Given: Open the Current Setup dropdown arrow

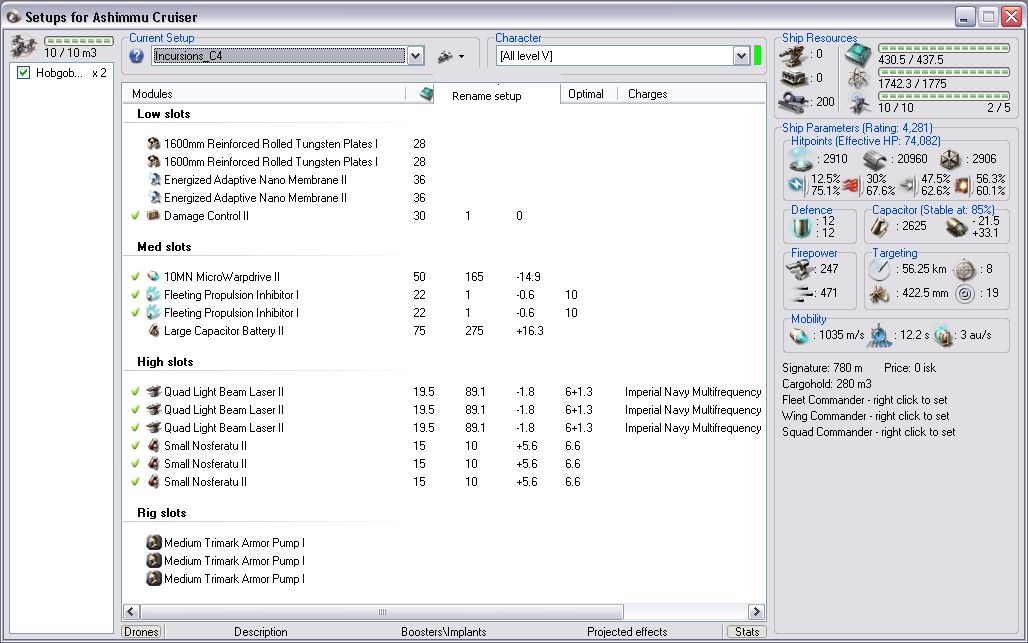Looking at the screenshot, I should coord(416,56).
